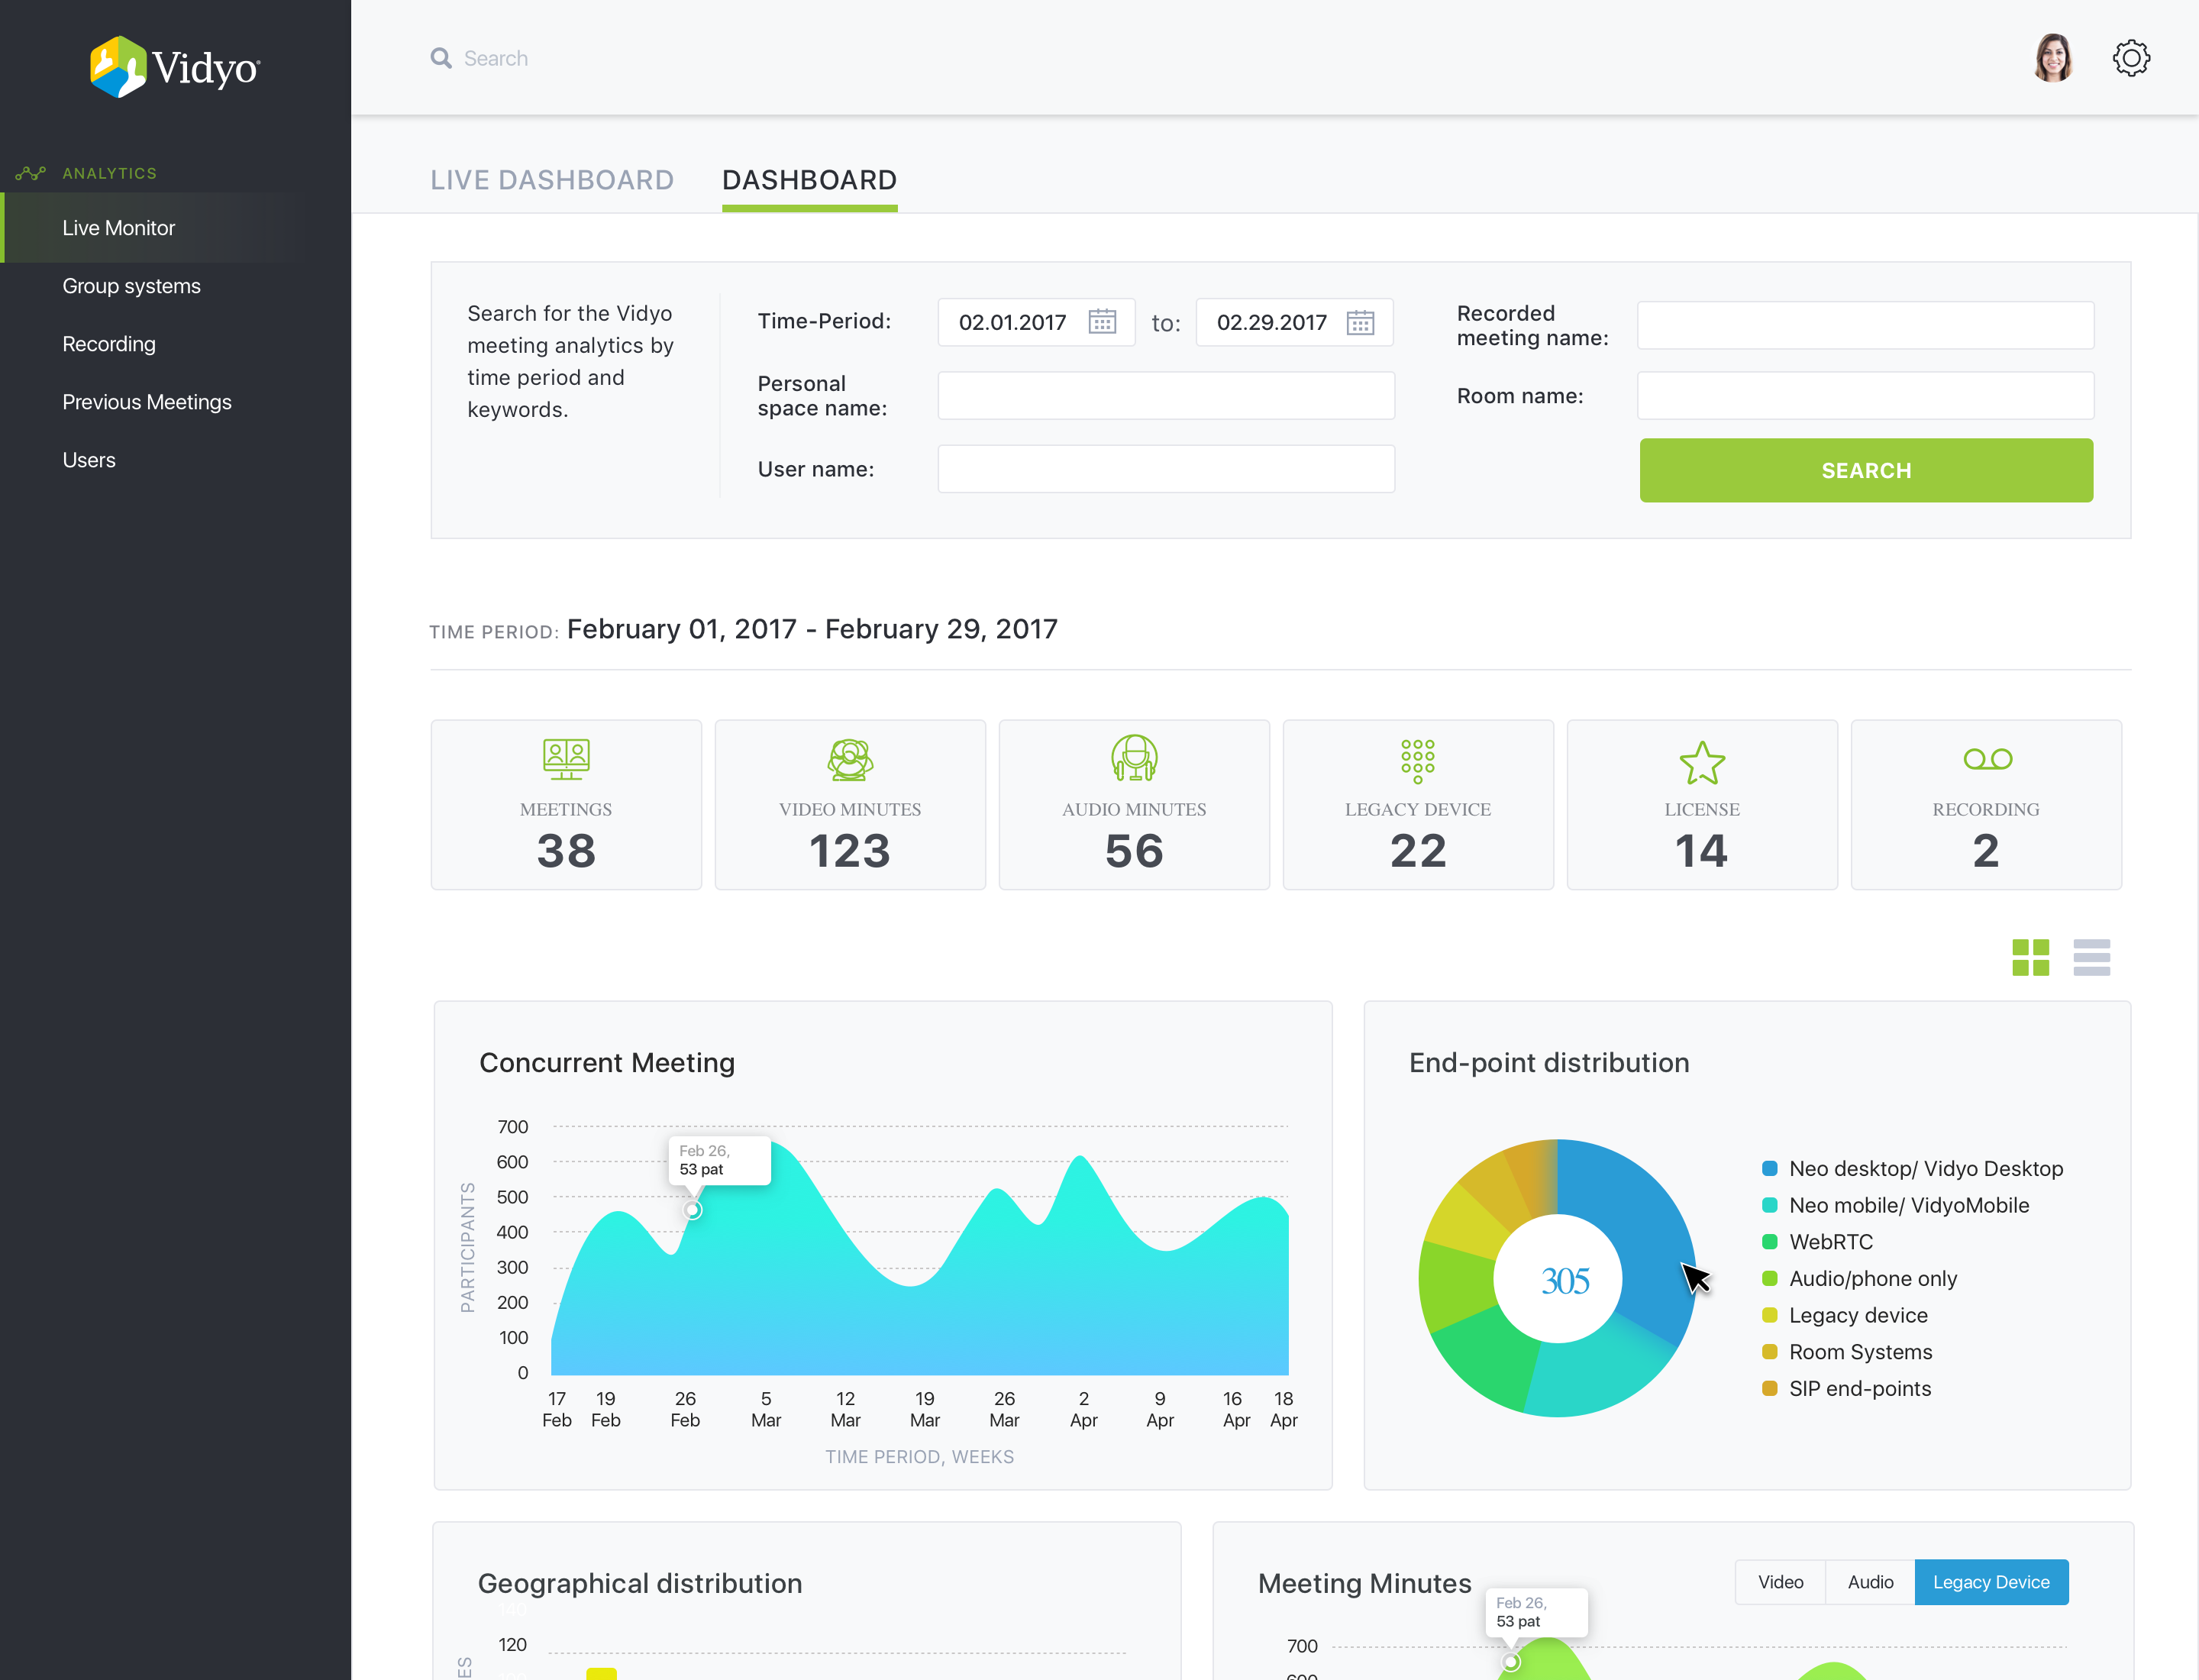Select Legacy Device minutes toggle
The image size is (2199, 1680).
pos(1991,1582)
